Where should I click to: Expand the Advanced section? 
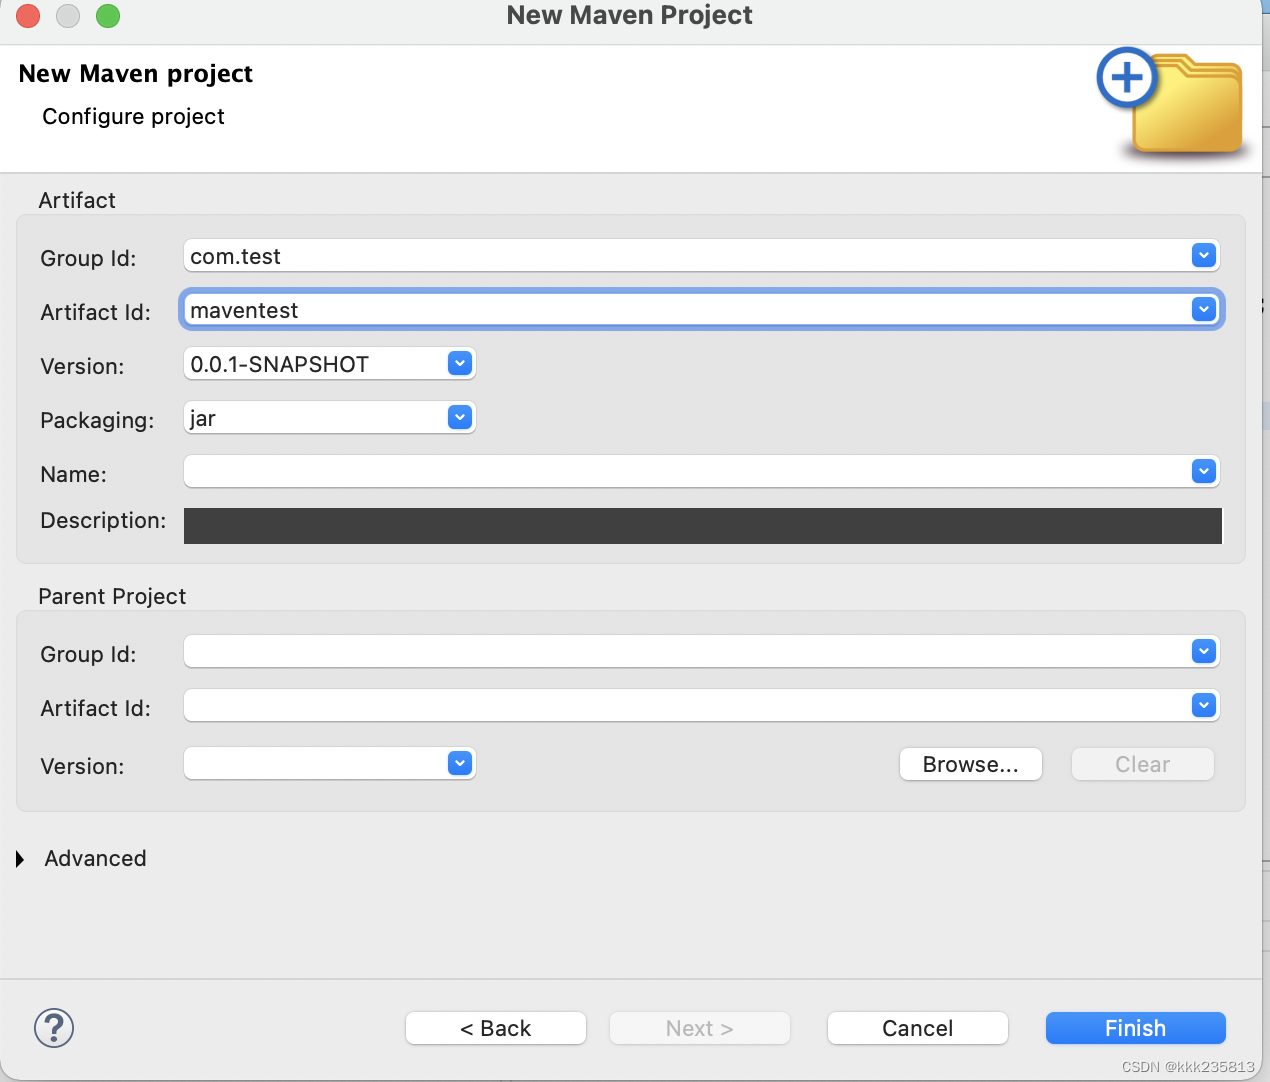18,858
